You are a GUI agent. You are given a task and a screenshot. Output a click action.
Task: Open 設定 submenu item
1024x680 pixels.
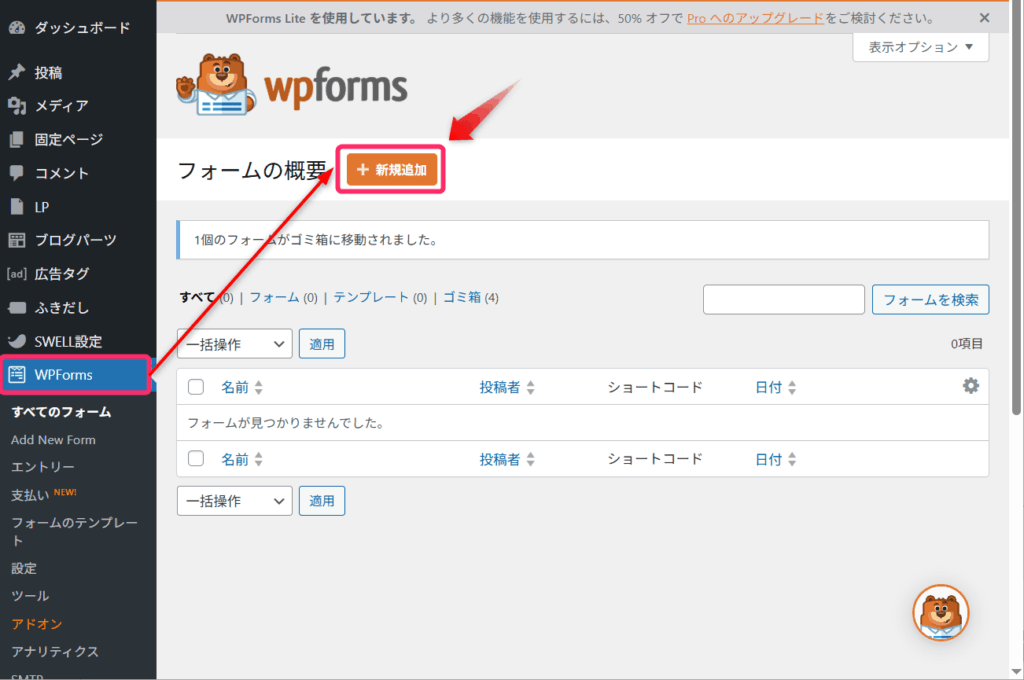click(x=24, y=568)
